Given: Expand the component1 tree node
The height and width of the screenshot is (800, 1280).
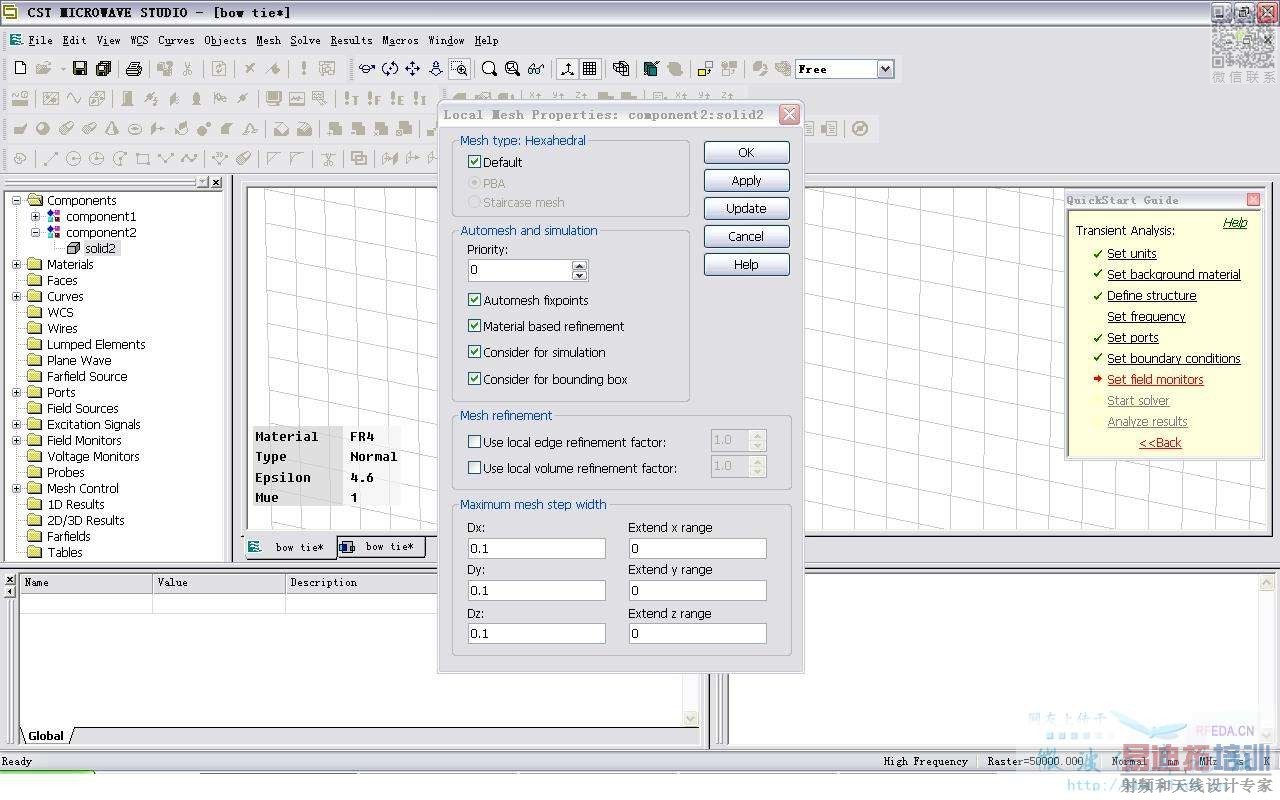Looking at the screenshot, I should click(36, 216).
